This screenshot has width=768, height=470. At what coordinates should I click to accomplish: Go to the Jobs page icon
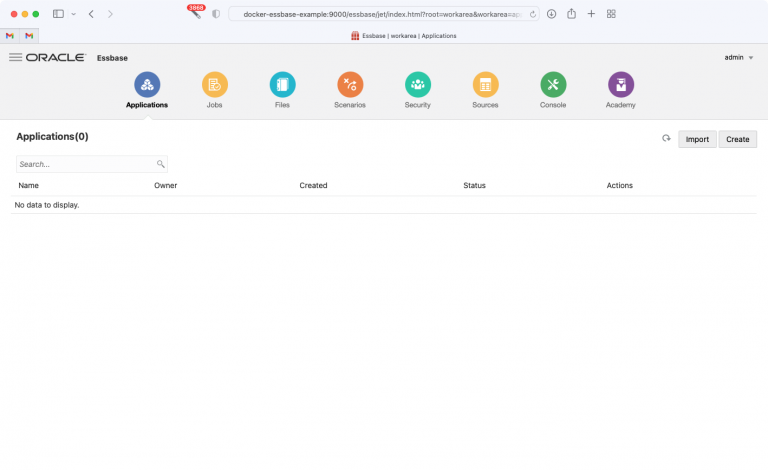point(214,85)
